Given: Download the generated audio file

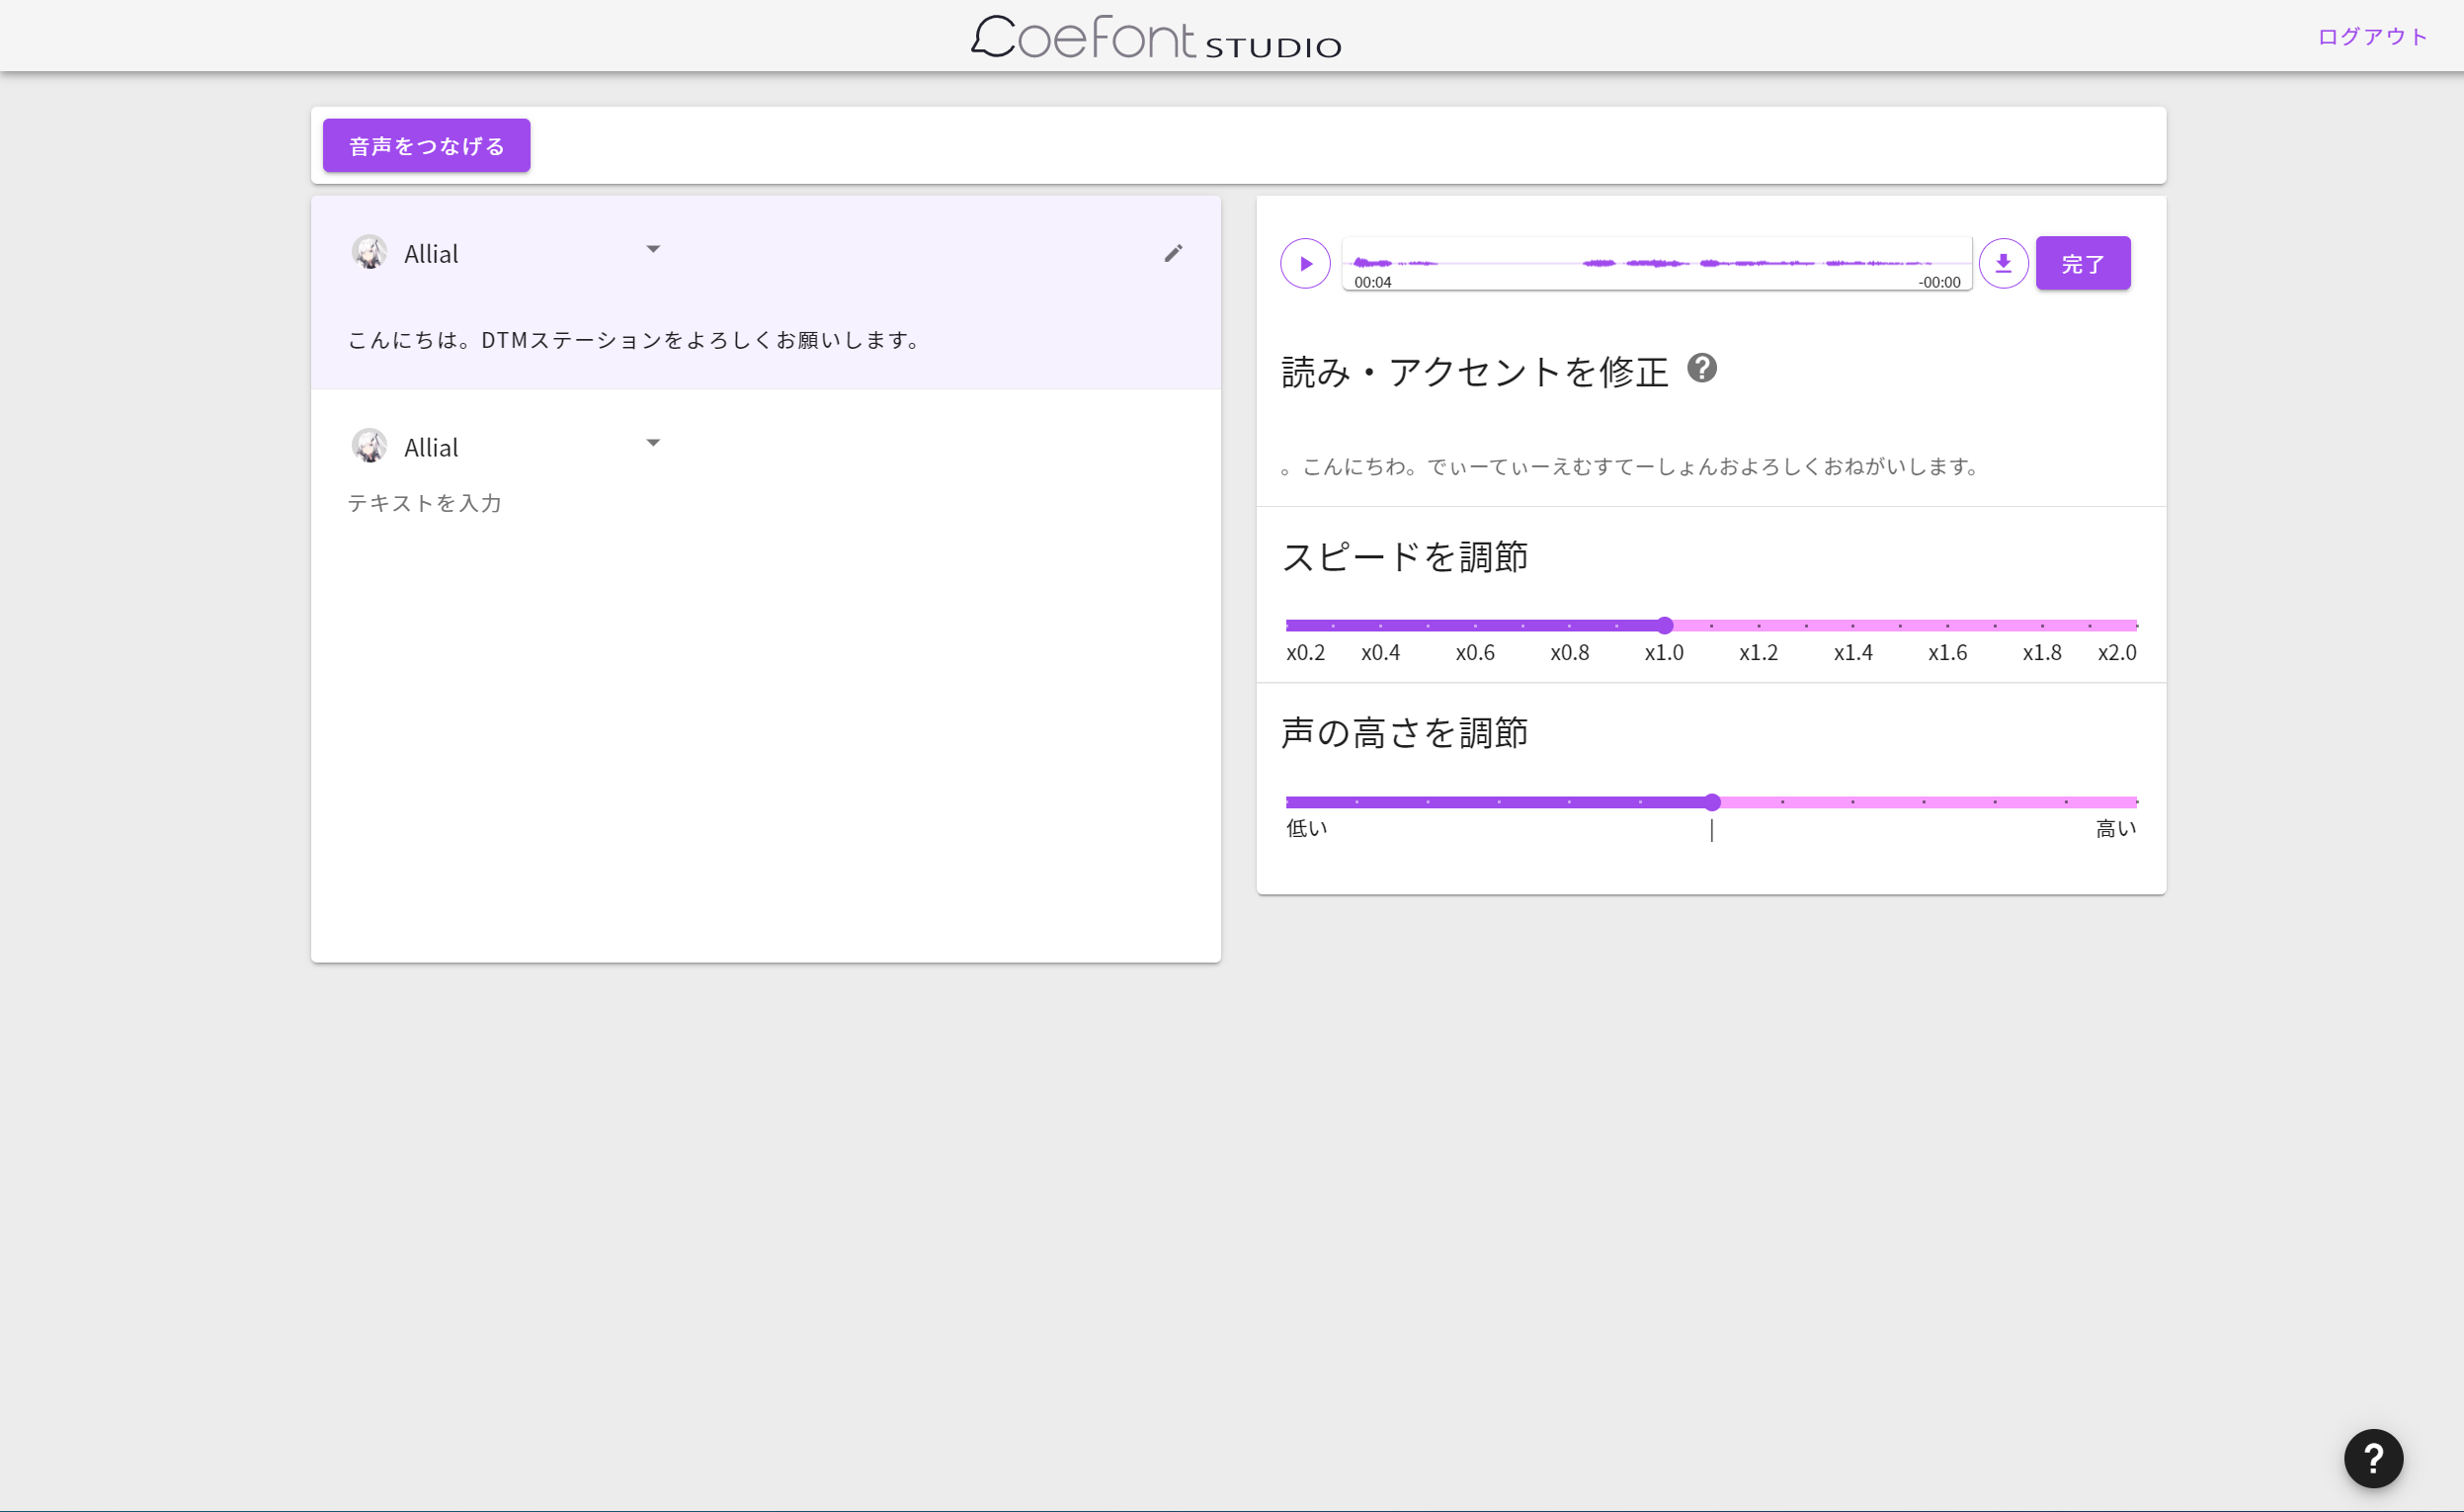Looking at the screenshot, I should [2003, 264].
